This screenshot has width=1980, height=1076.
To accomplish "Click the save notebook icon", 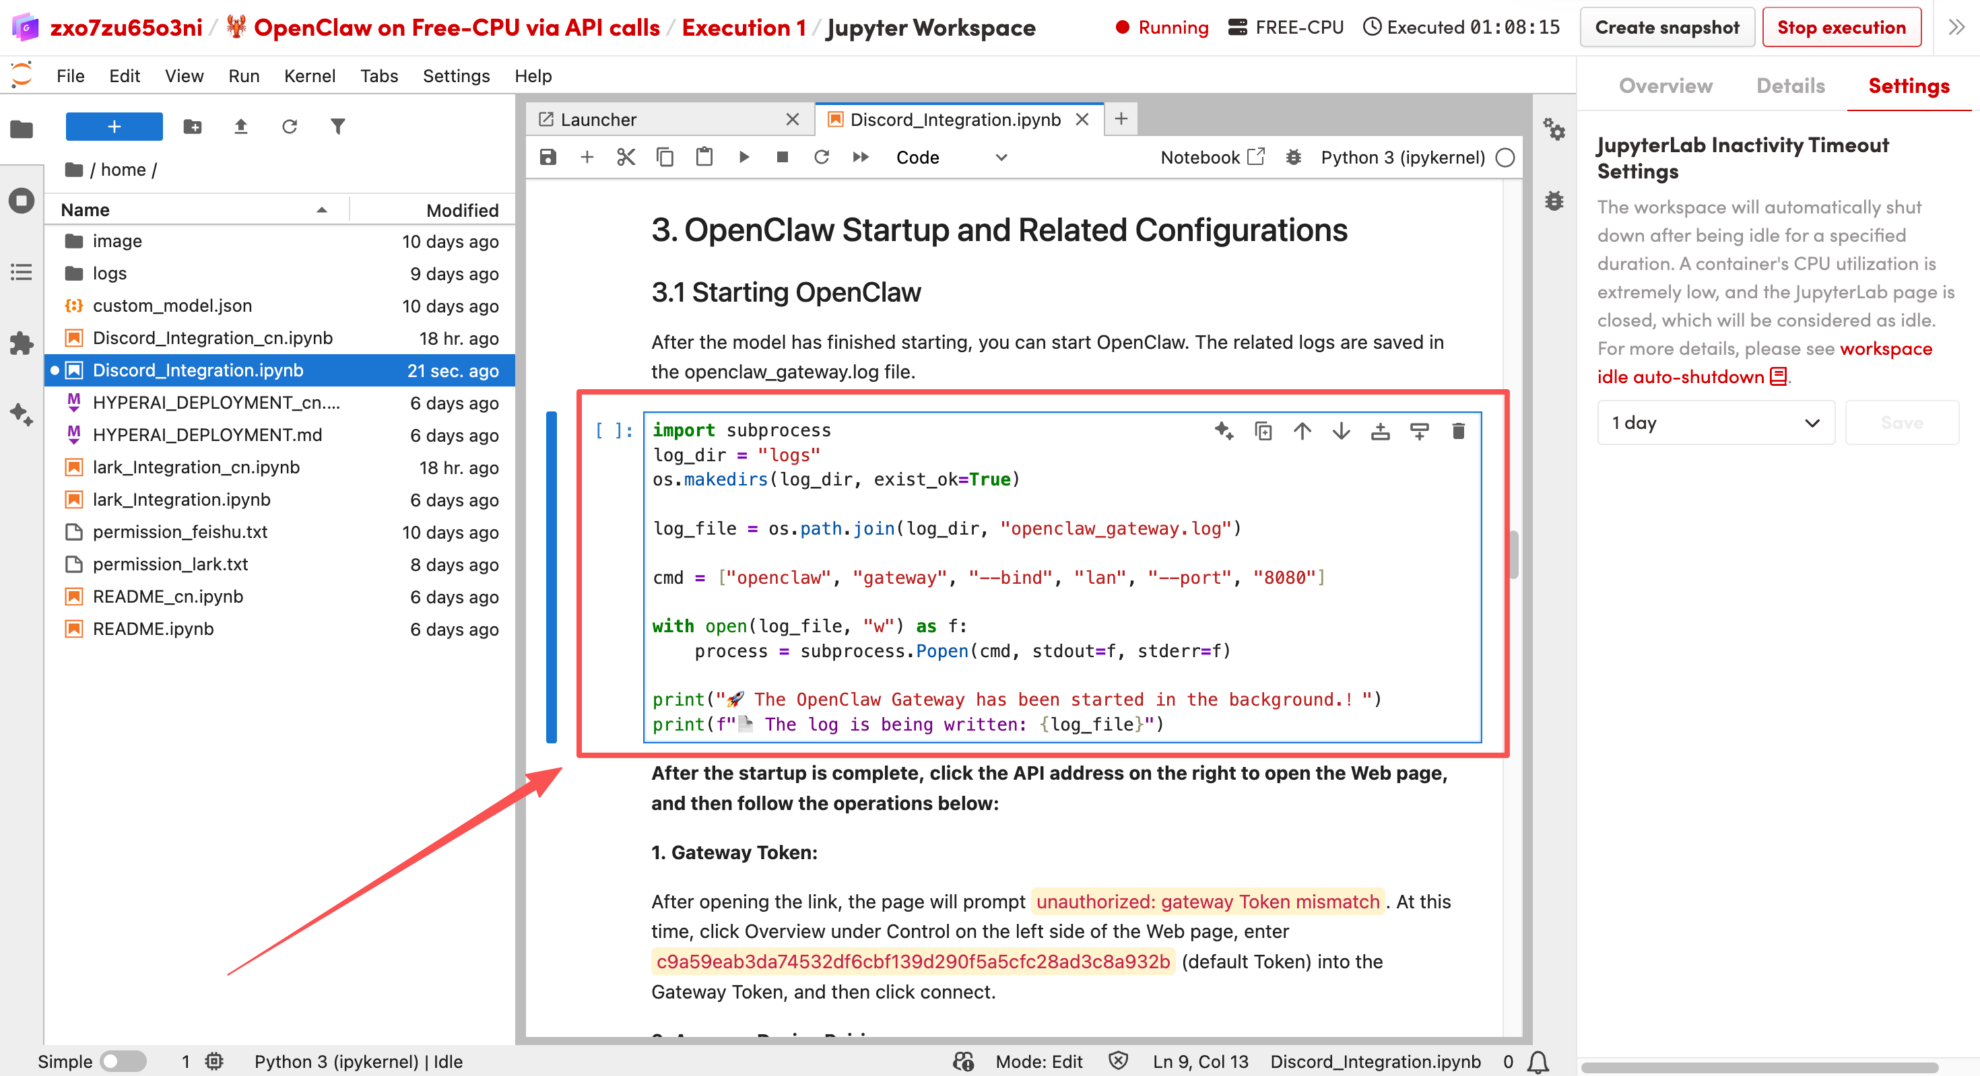I will (548, 157).
